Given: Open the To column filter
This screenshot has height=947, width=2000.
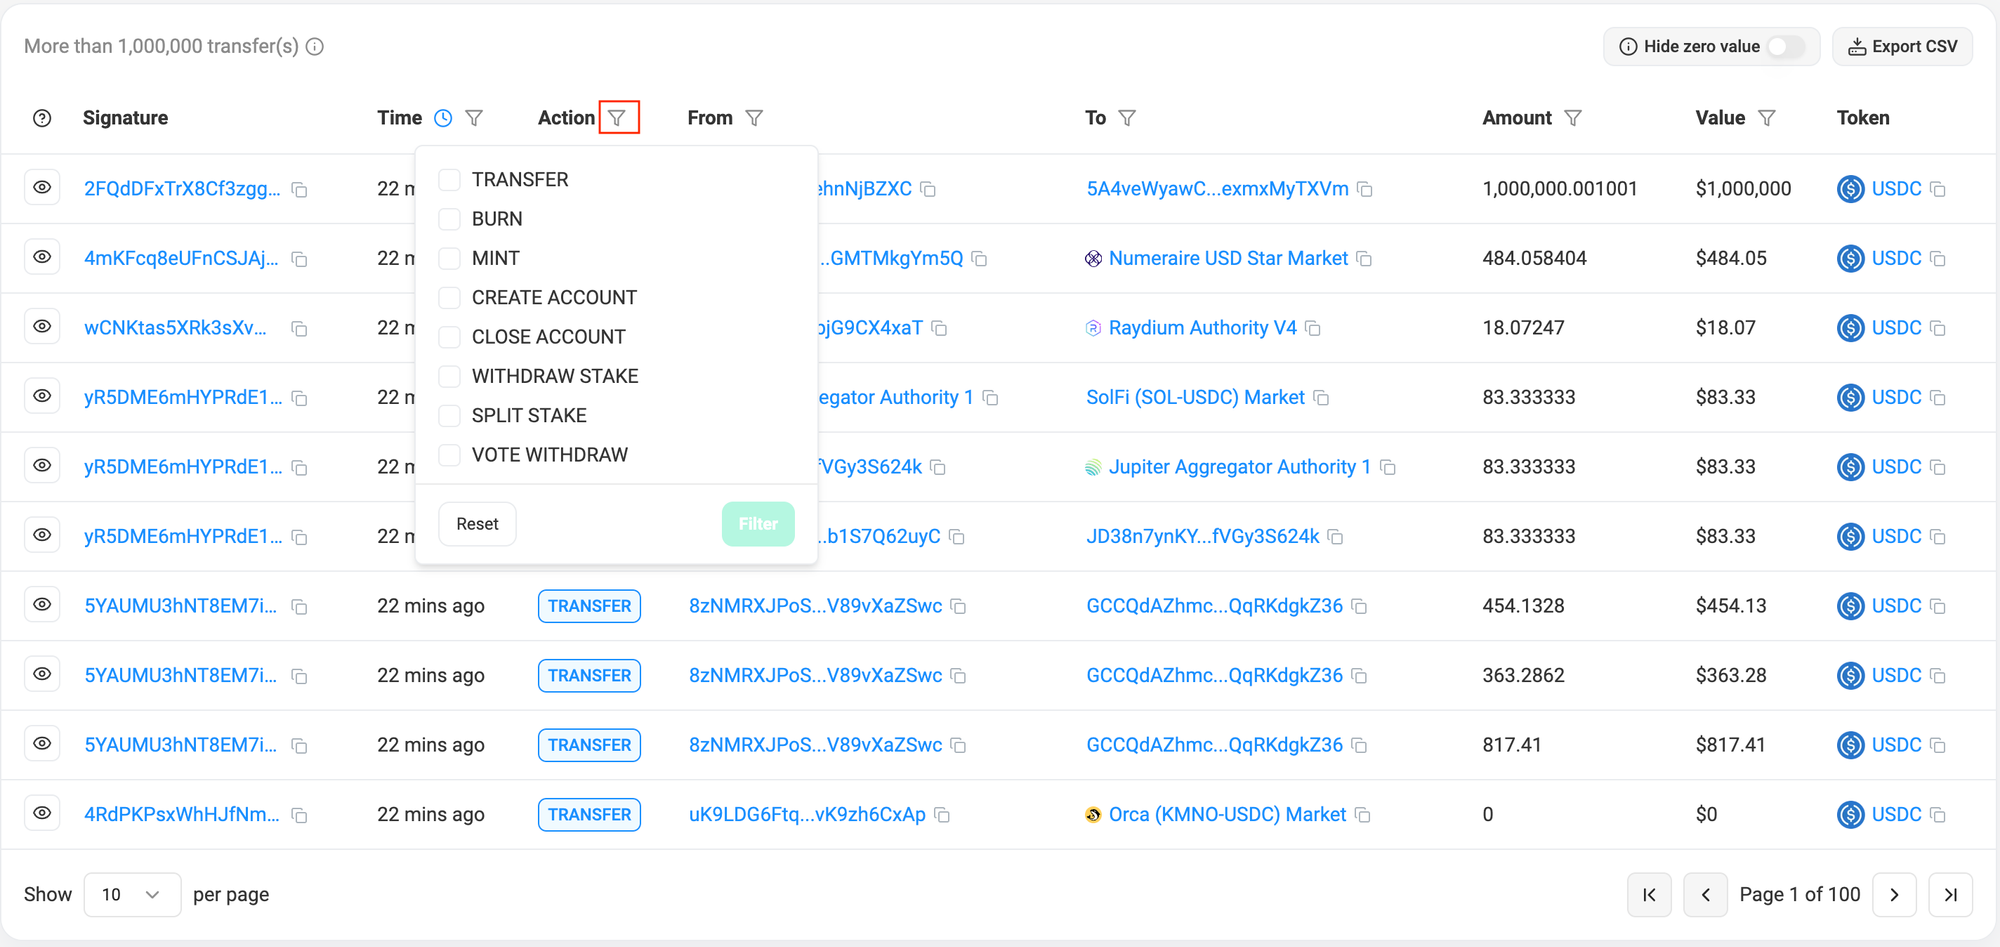Looking at the screenshot, I should coord(1127,118).
